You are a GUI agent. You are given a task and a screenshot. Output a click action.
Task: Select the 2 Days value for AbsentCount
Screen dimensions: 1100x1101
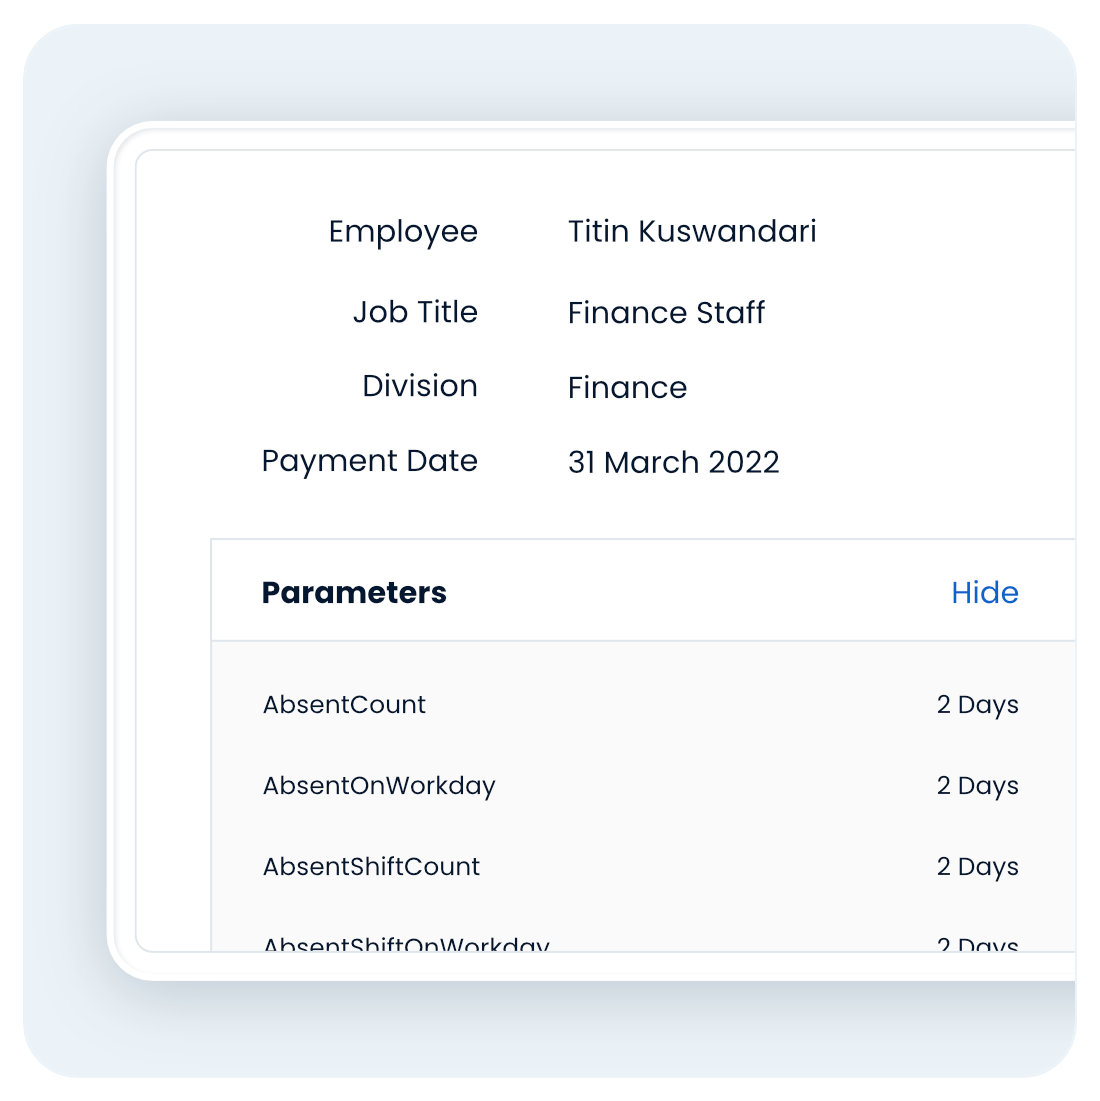977,705
